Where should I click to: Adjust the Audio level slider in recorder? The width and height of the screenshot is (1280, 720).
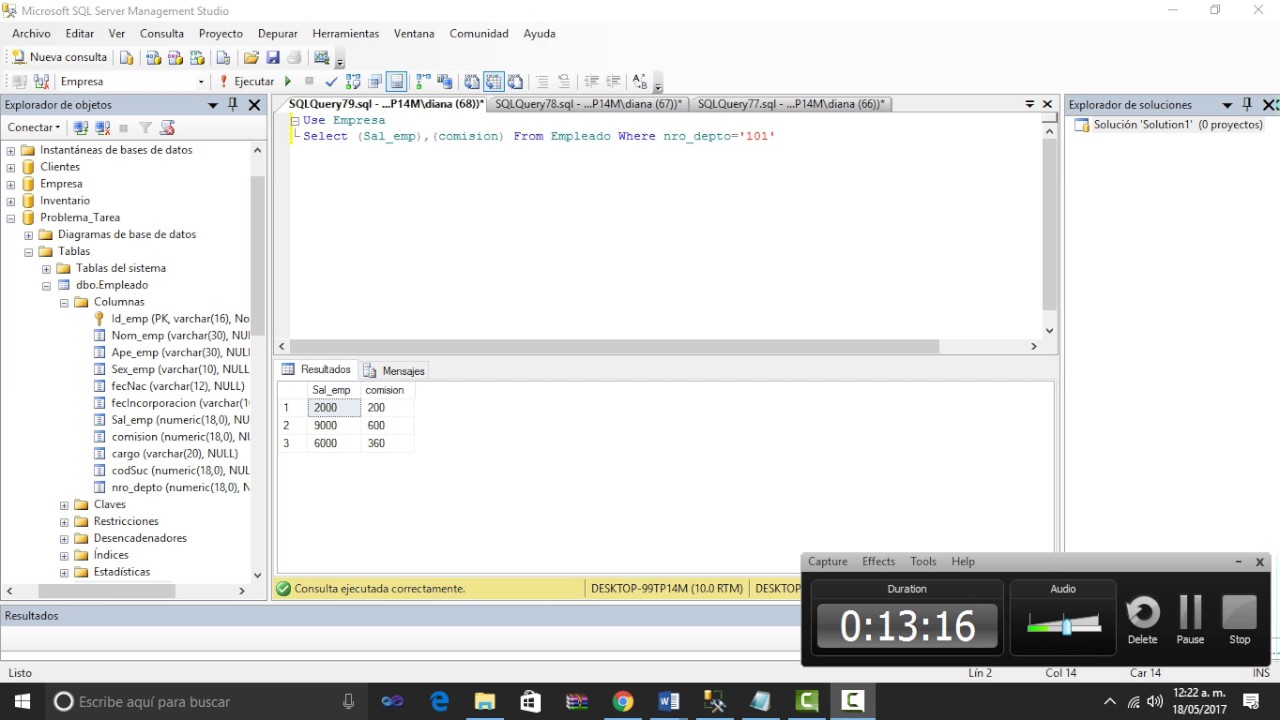coord(1066,625)
